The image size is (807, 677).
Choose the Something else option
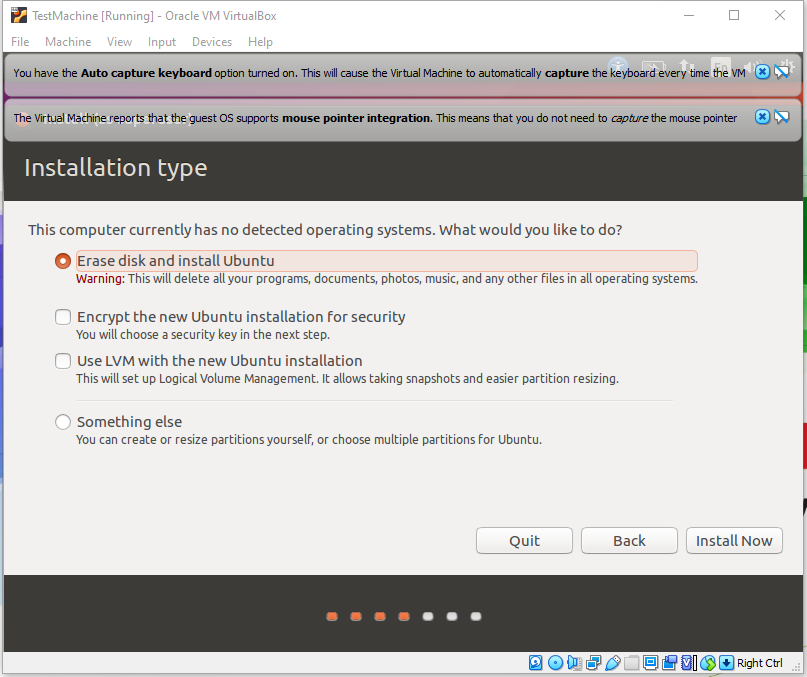point(63,422)
